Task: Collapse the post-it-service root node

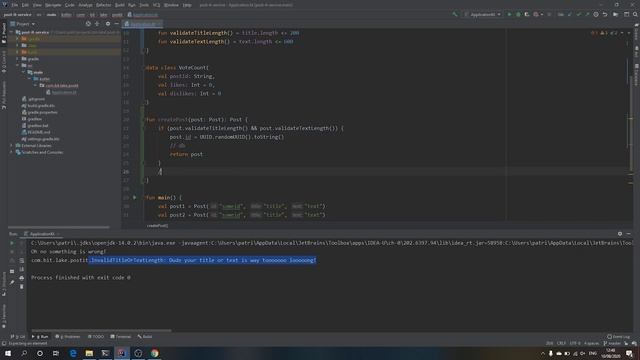Action: click(x=12, y=32)
